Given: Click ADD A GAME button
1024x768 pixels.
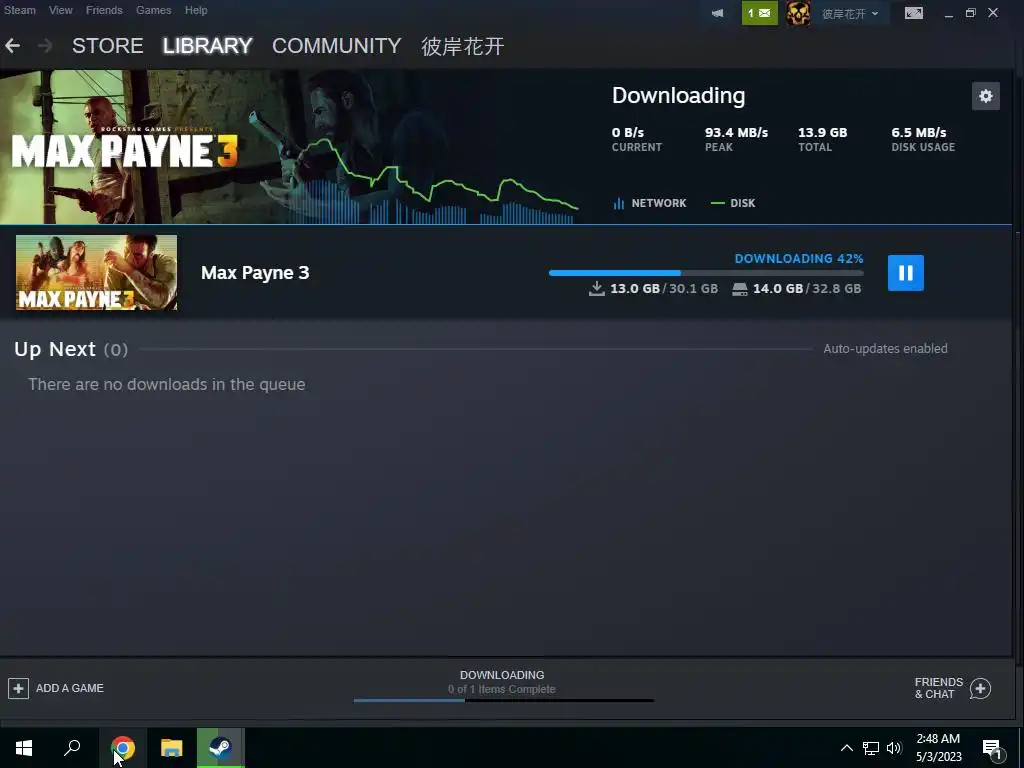Looking at the screenshot, I should 56,688.
